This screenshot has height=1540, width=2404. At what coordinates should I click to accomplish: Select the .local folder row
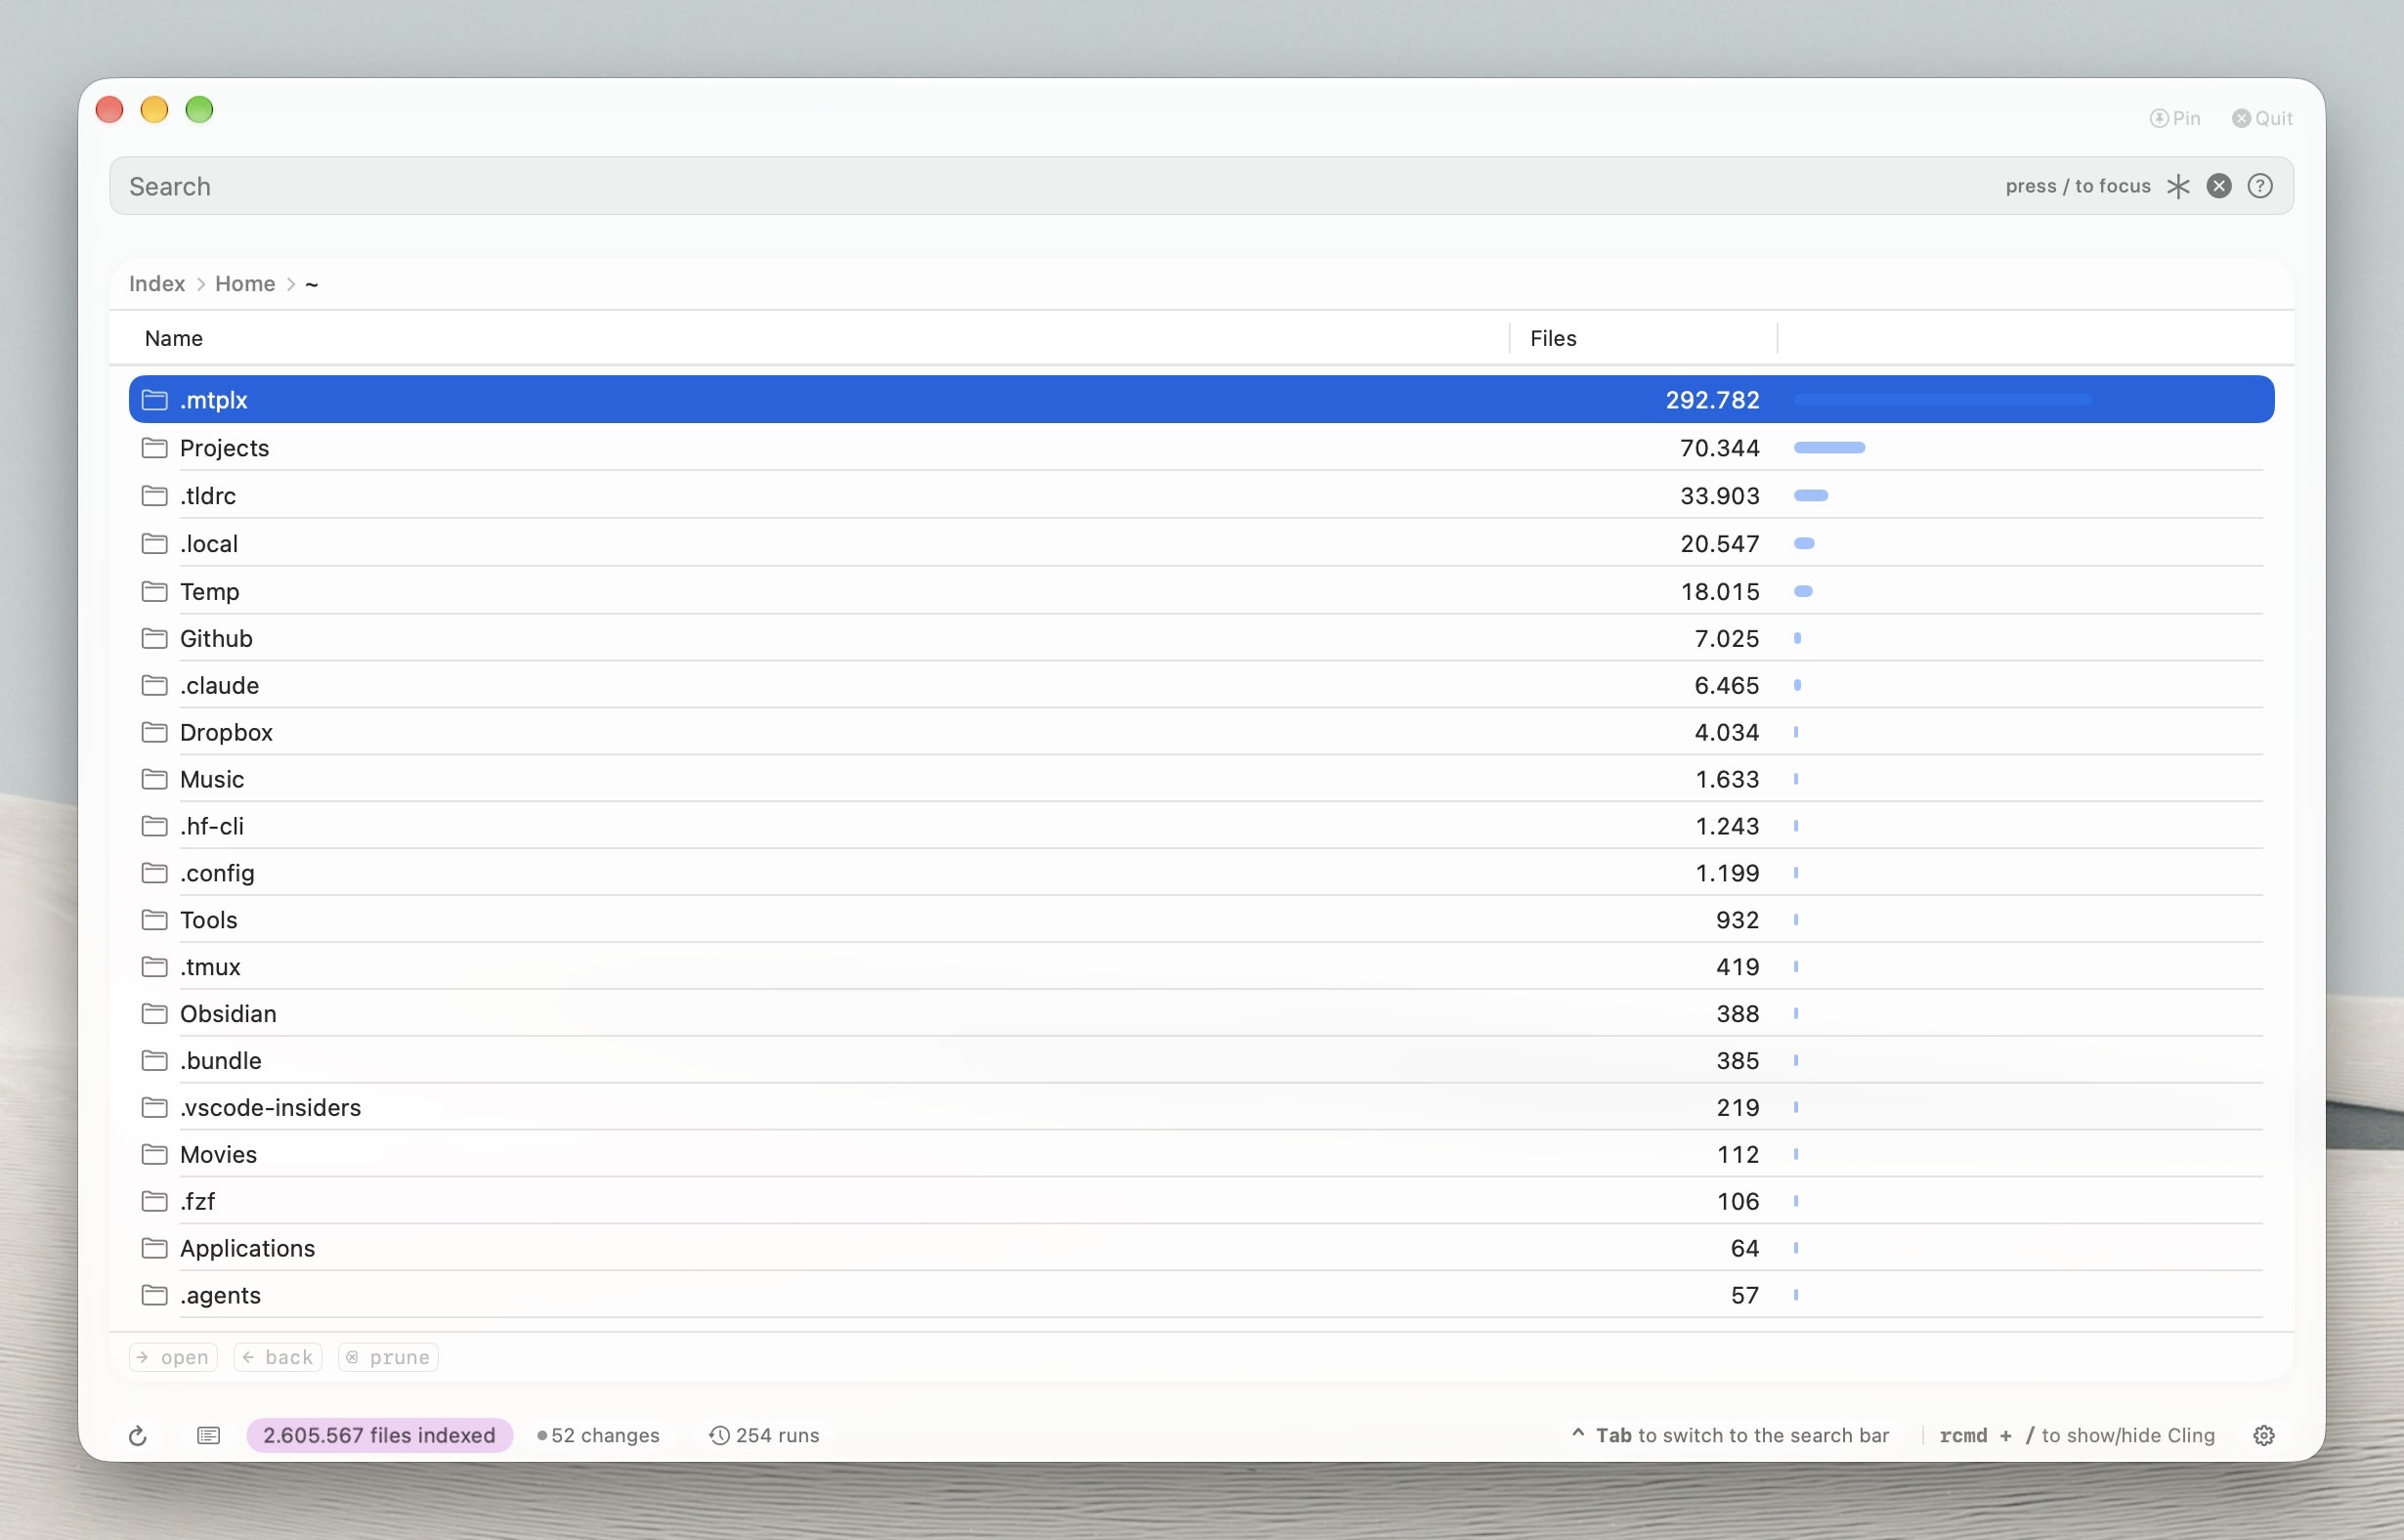[1201, 543]
